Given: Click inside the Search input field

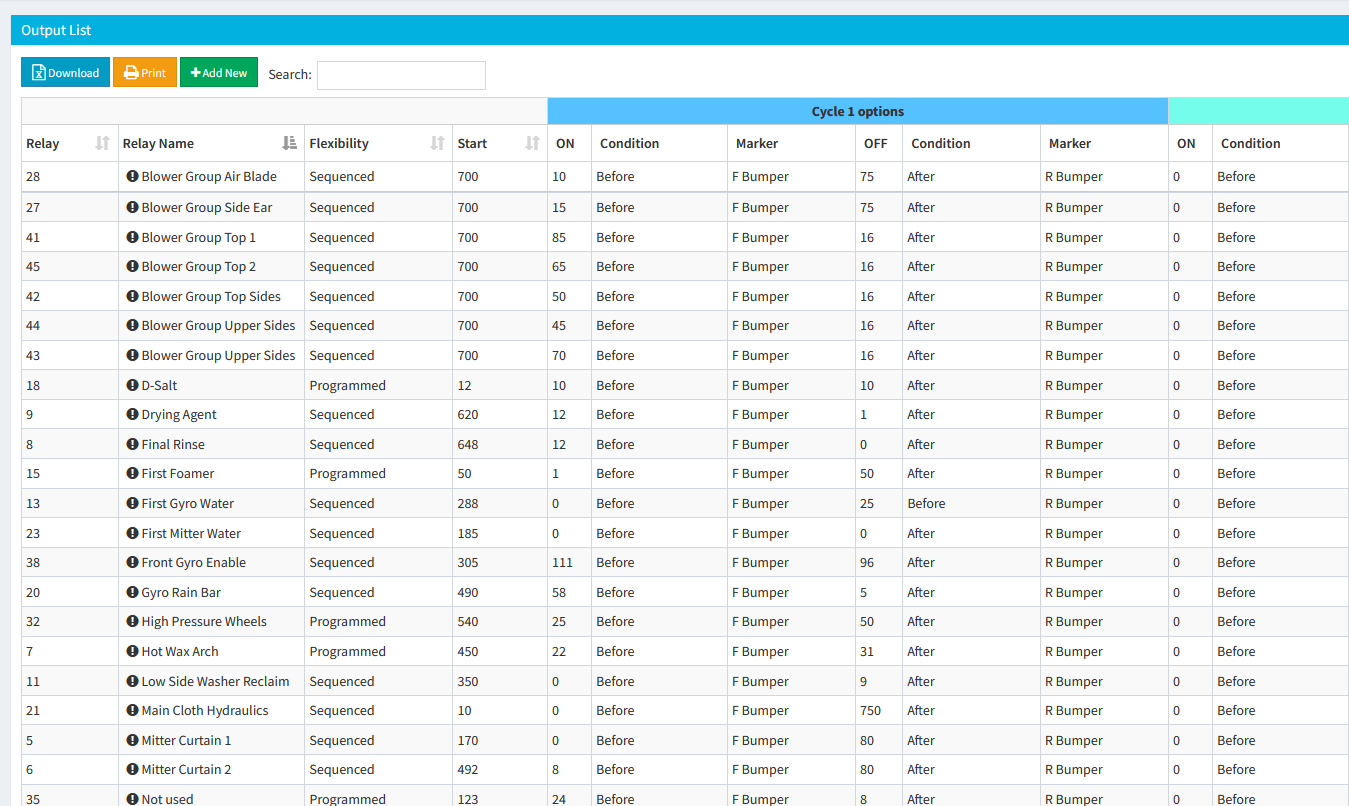Looking at the screenshot, I should point(400,75).
